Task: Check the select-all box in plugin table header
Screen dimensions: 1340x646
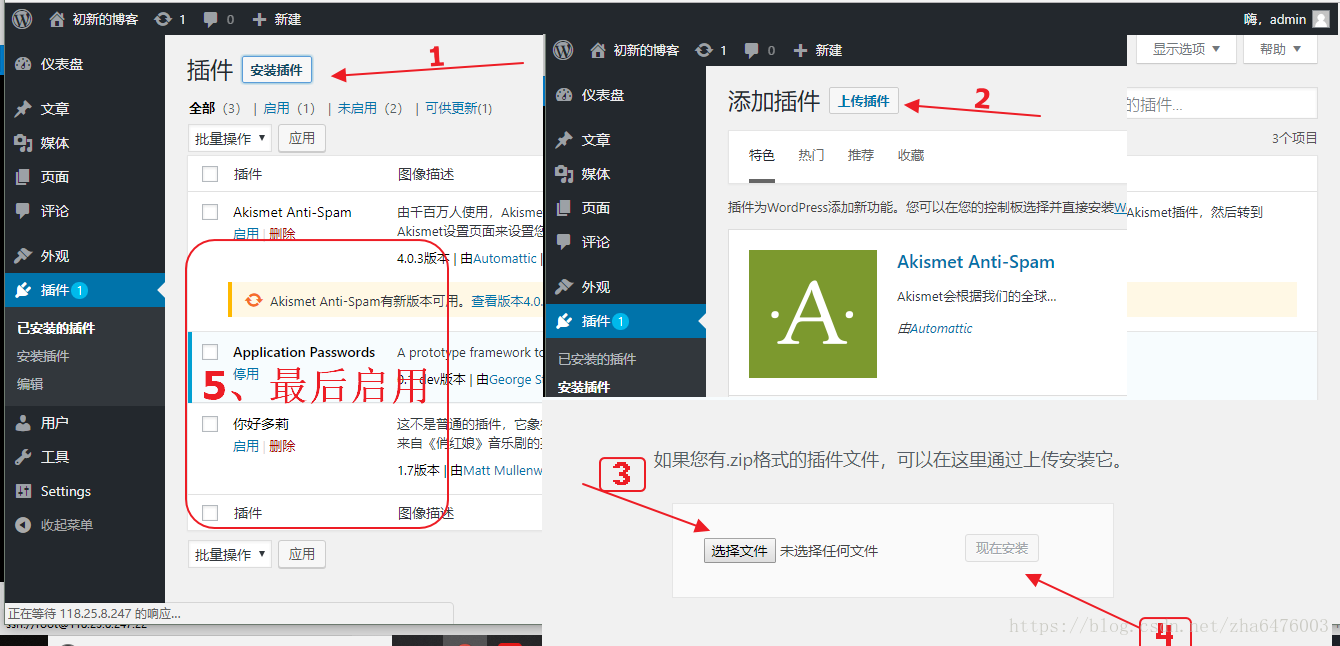Action: (210, 174)
